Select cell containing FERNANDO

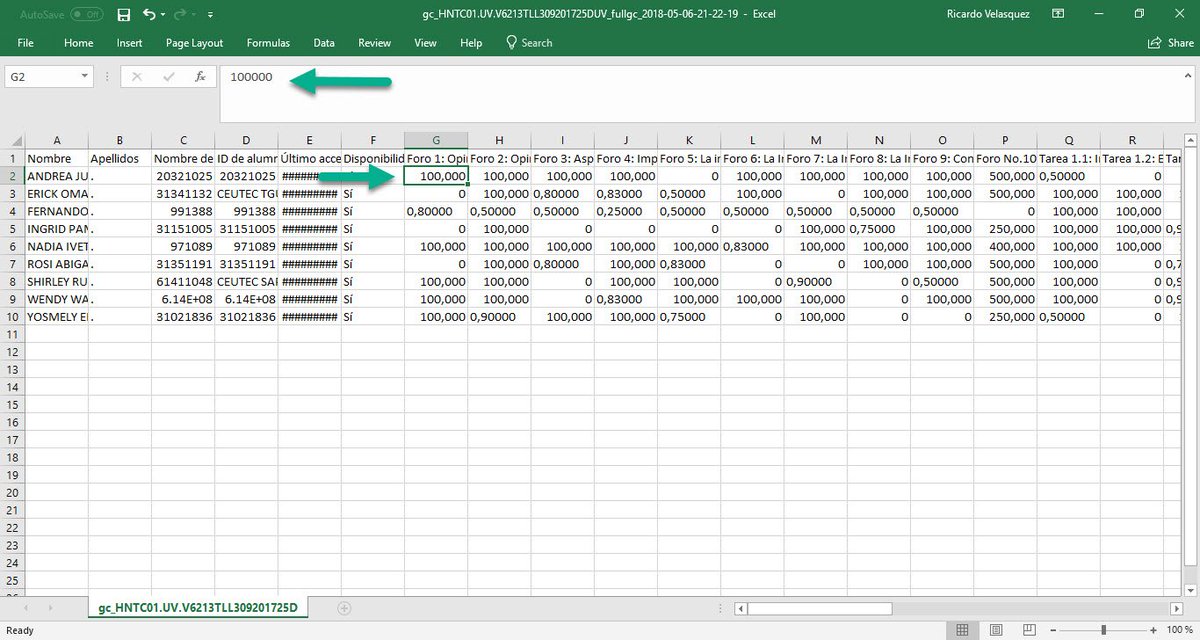tap(56, 212)
